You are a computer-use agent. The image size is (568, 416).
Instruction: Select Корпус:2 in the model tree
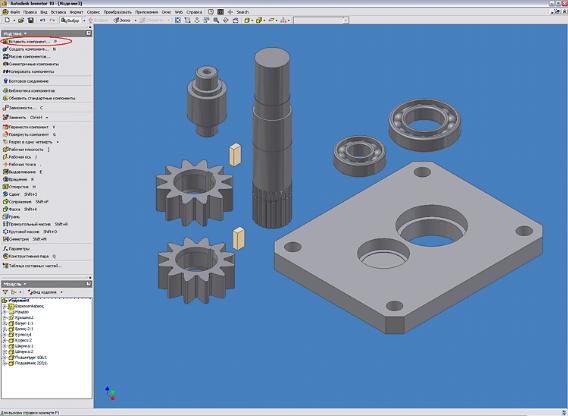20,340
